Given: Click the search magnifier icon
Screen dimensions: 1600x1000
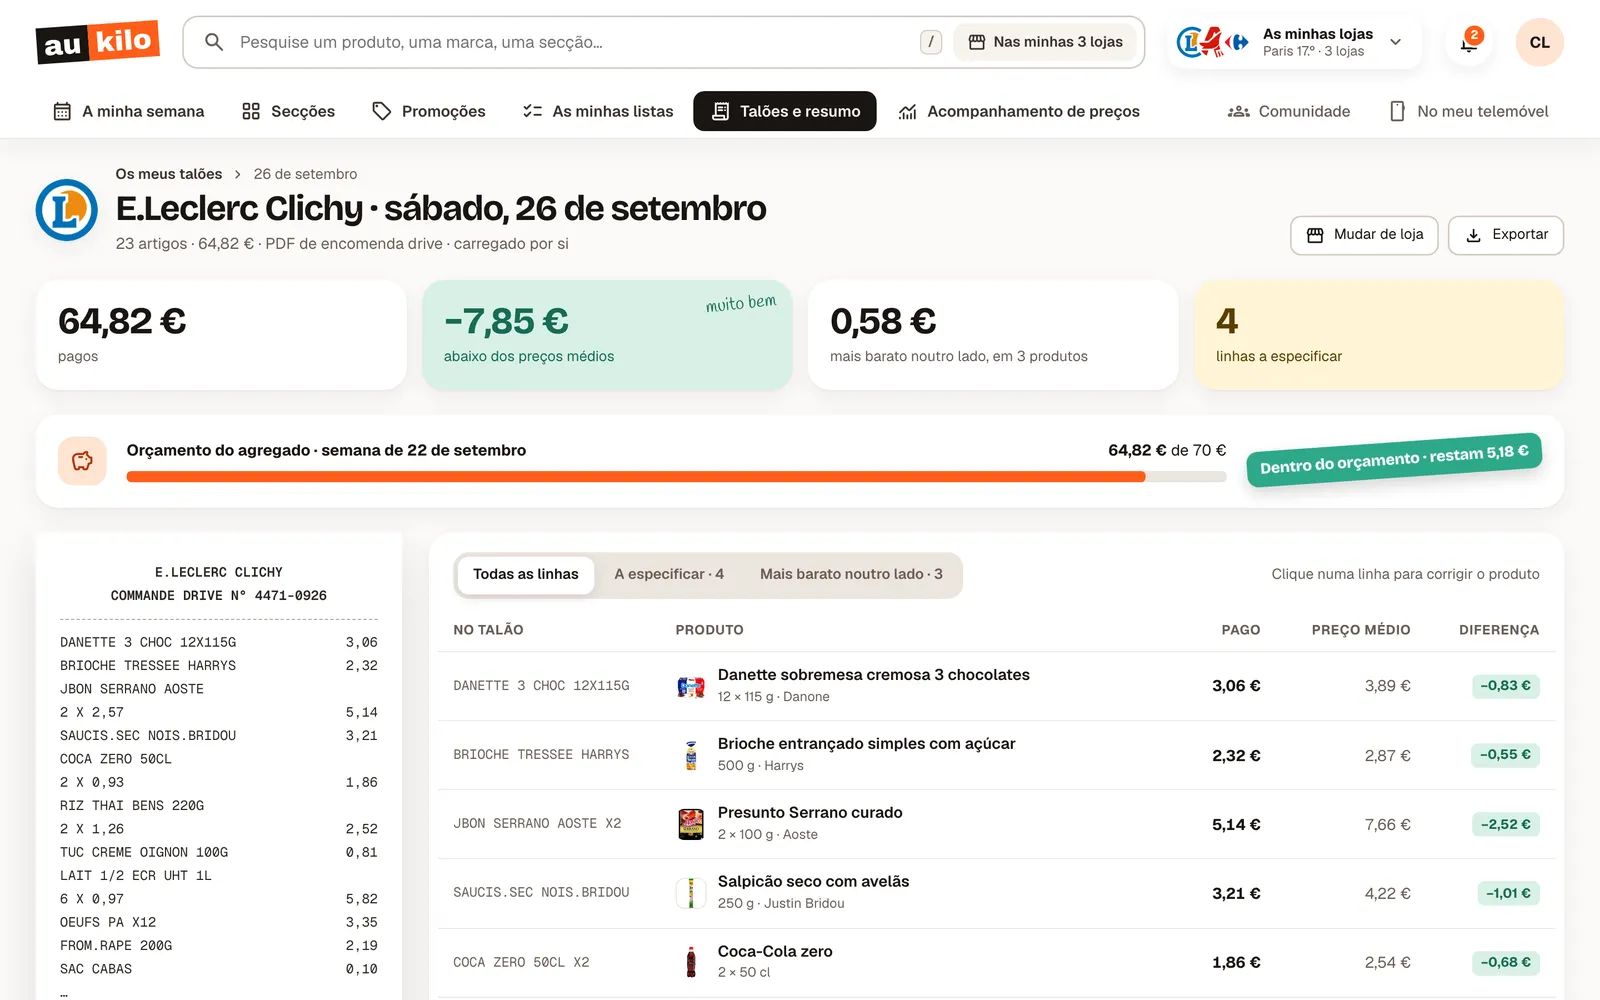Looking at the screenshot, I should (213, 42).
